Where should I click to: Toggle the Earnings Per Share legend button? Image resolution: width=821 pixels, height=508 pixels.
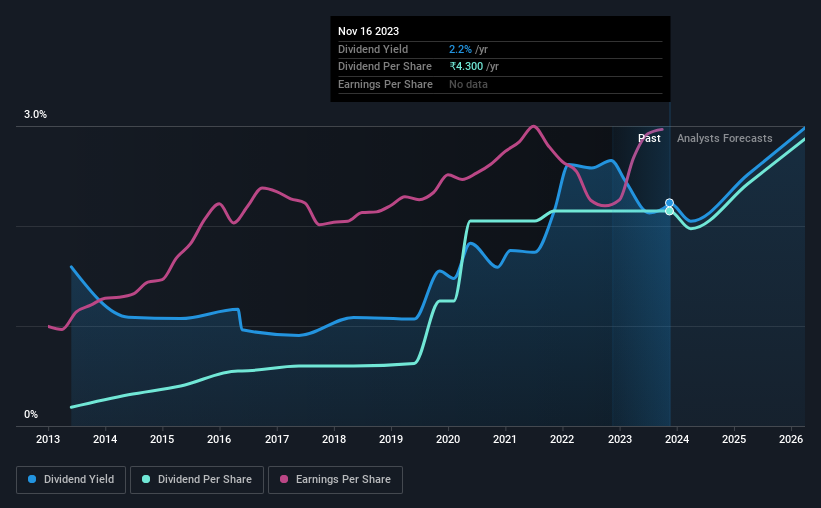click(335, 480)
